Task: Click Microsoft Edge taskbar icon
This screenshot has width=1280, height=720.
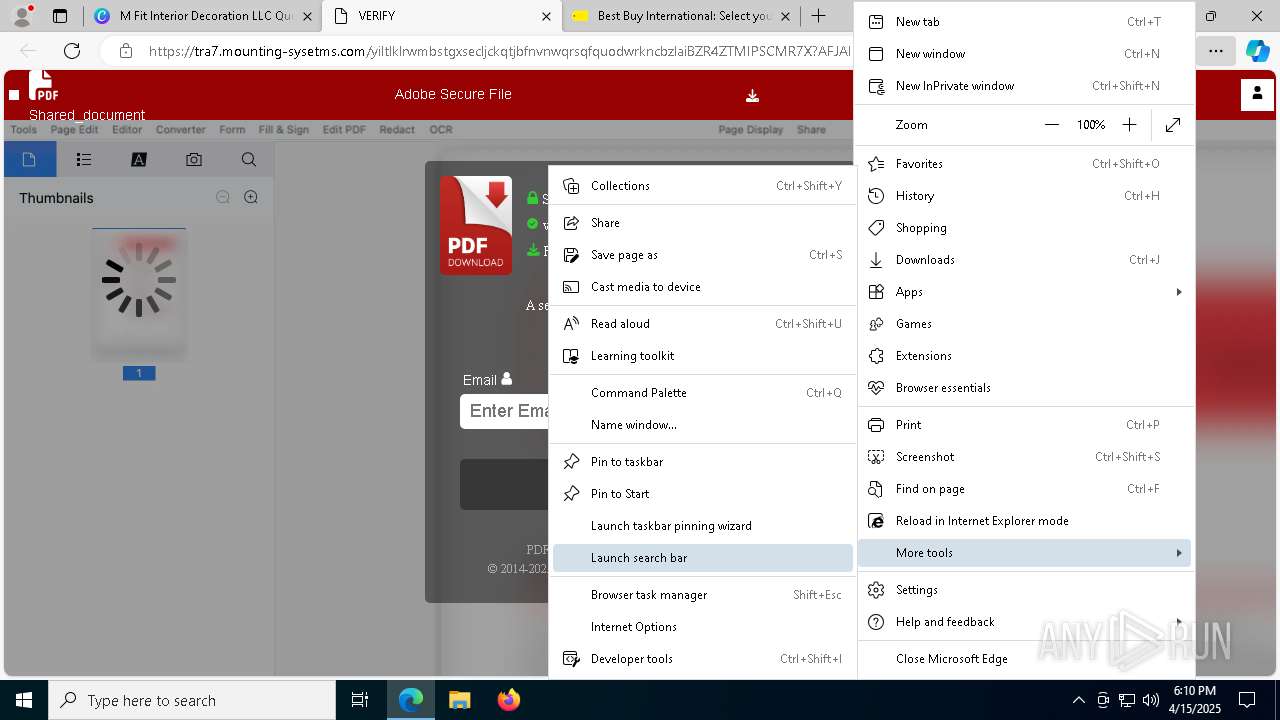Action: (411, 700)
